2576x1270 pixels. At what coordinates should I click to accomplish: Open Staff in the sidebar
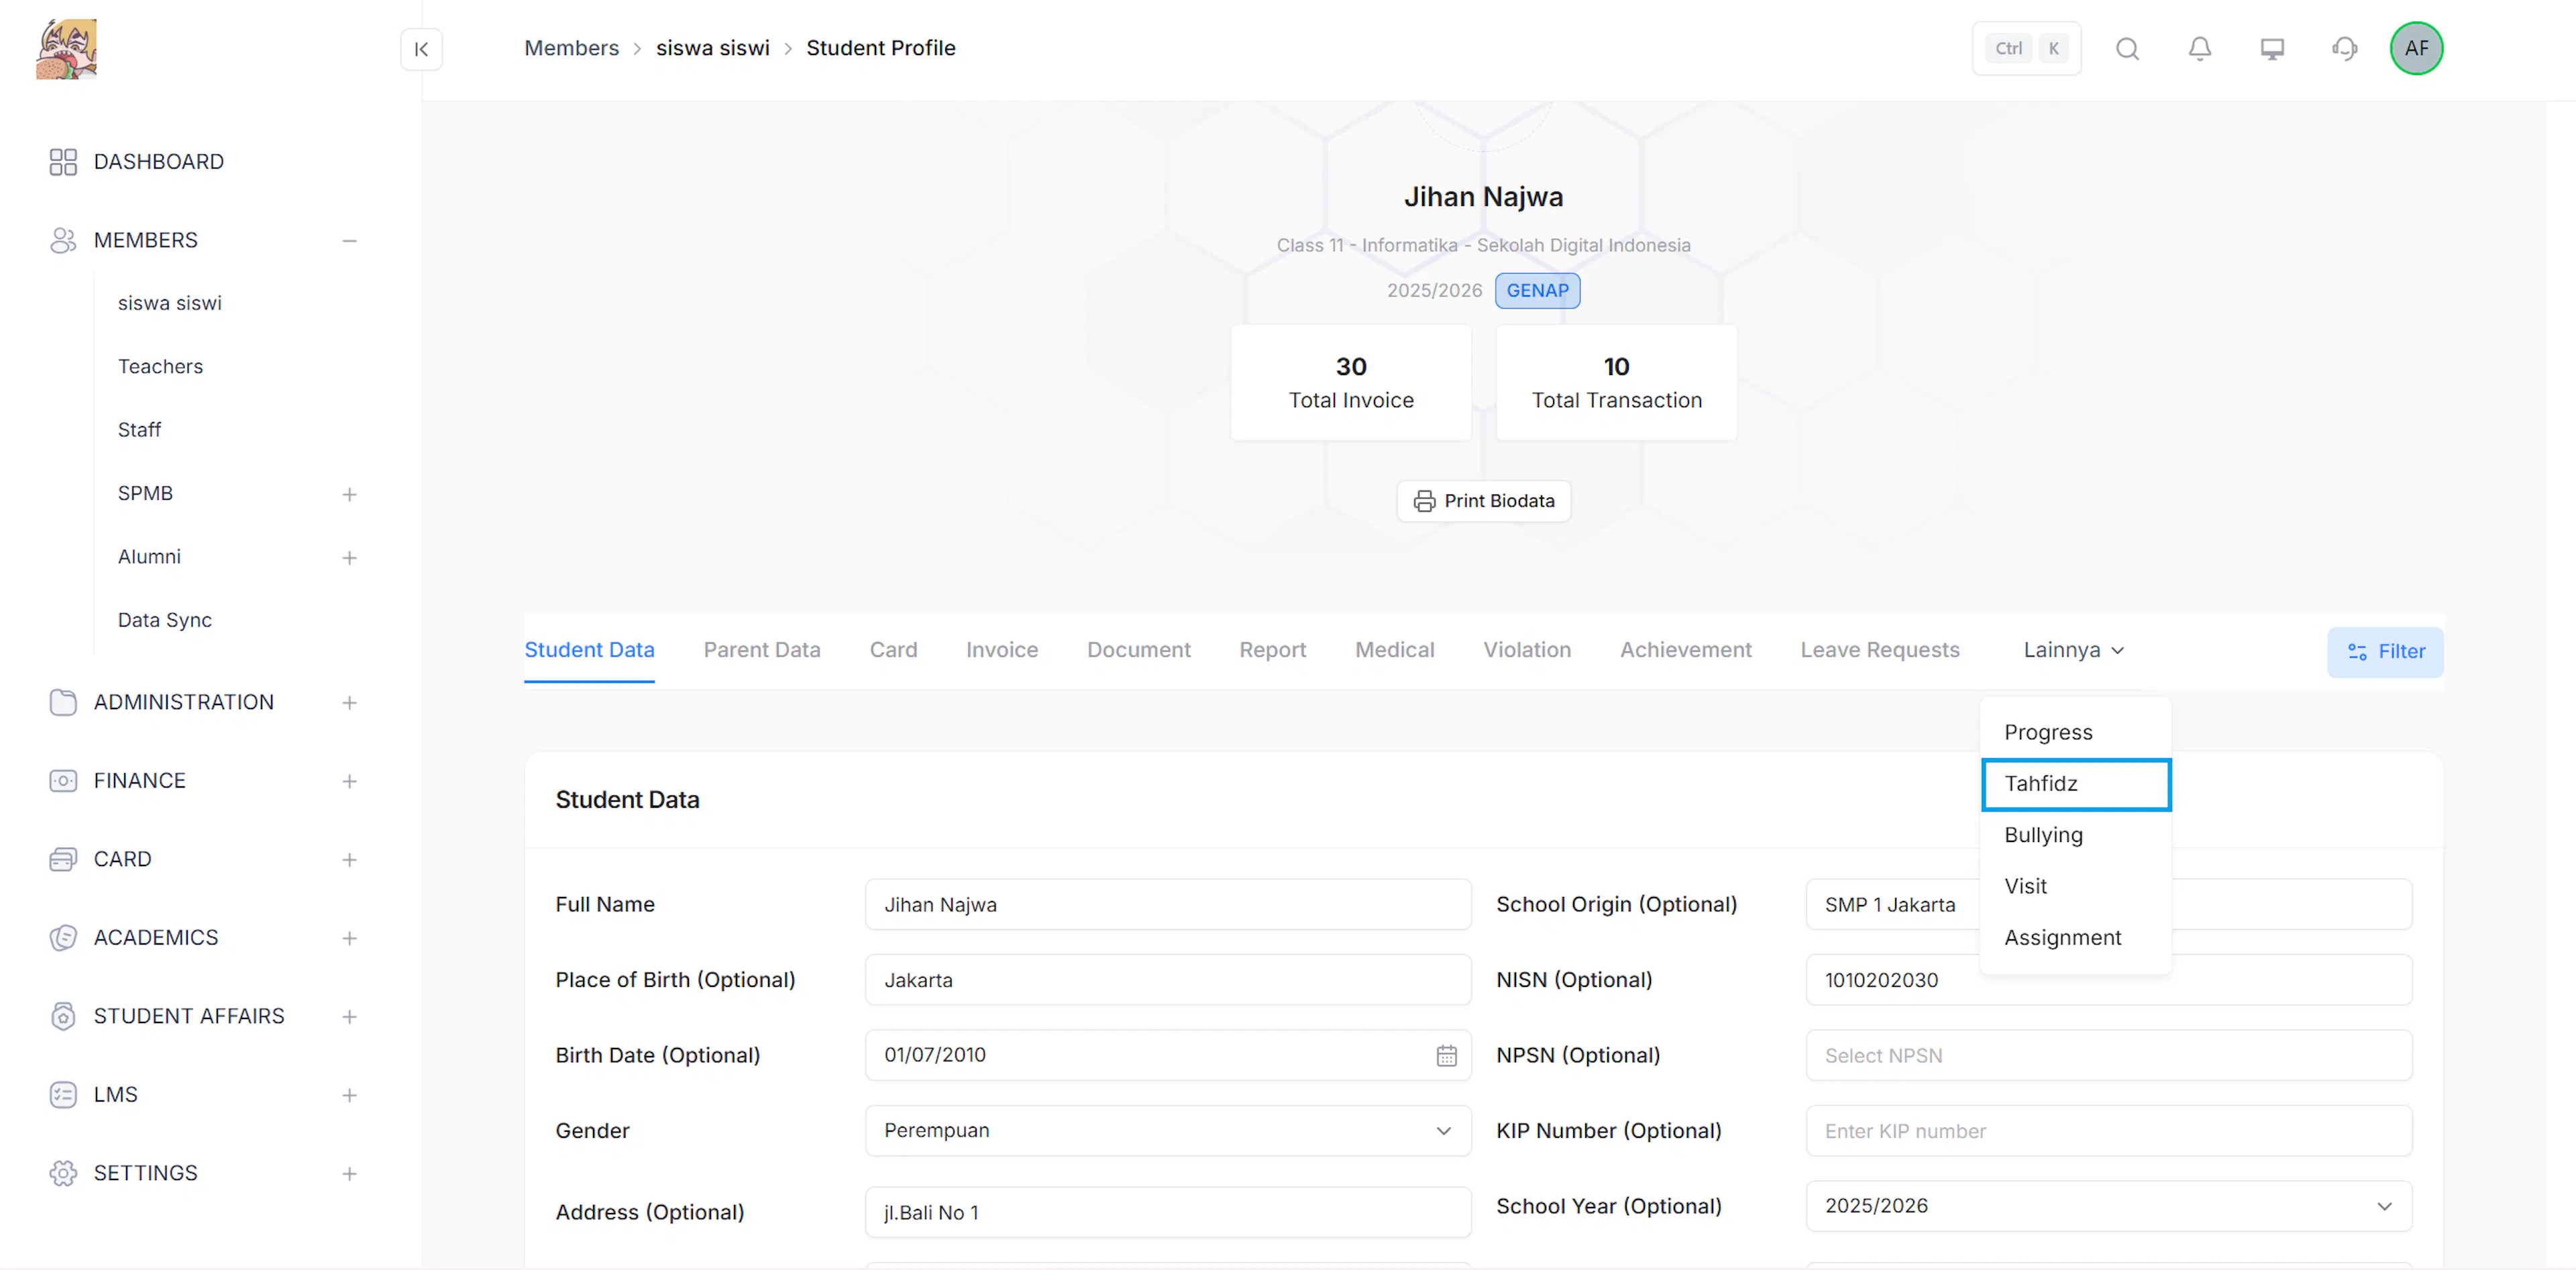139,430
